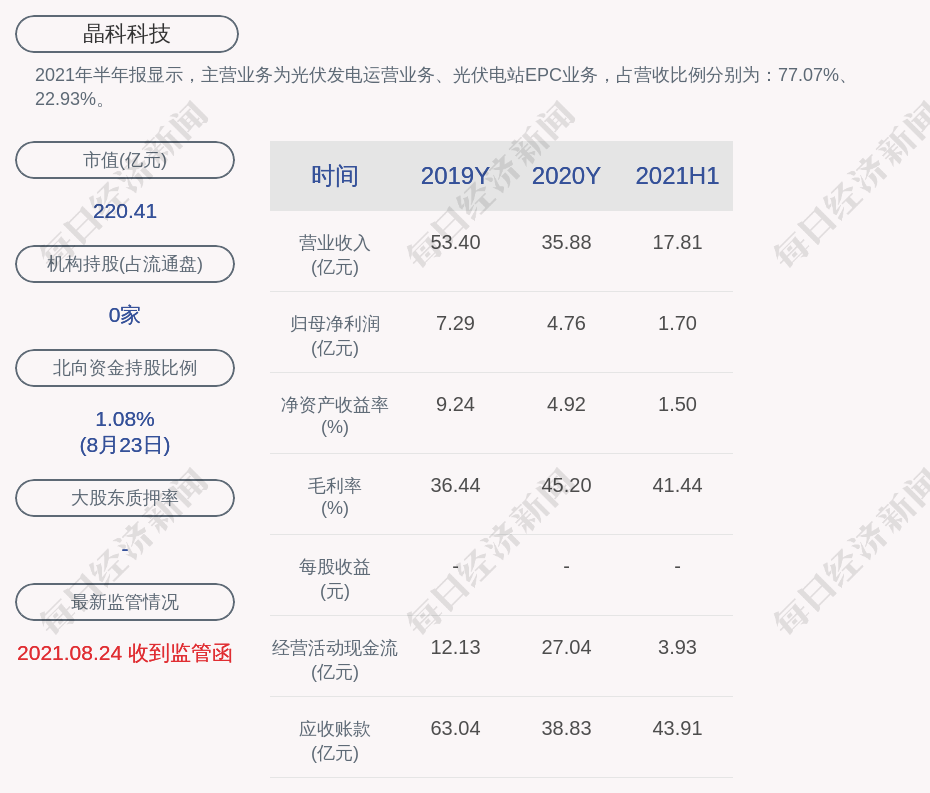Click the receivables value 38.83
930x793 pixels.
(566, 728)
